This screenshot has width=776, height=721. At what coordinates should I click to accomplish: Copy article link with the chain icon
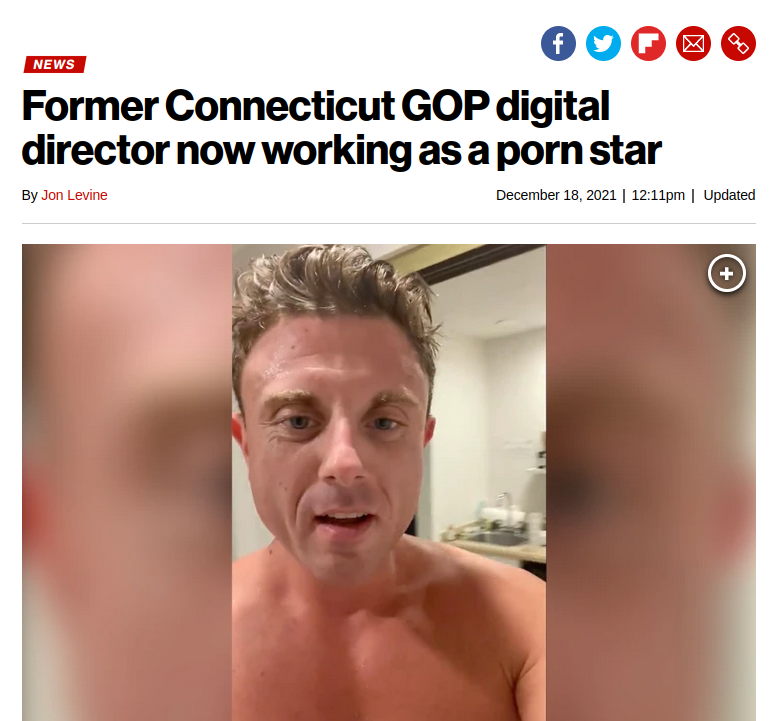pyautogui.click(x=738, y=44)
